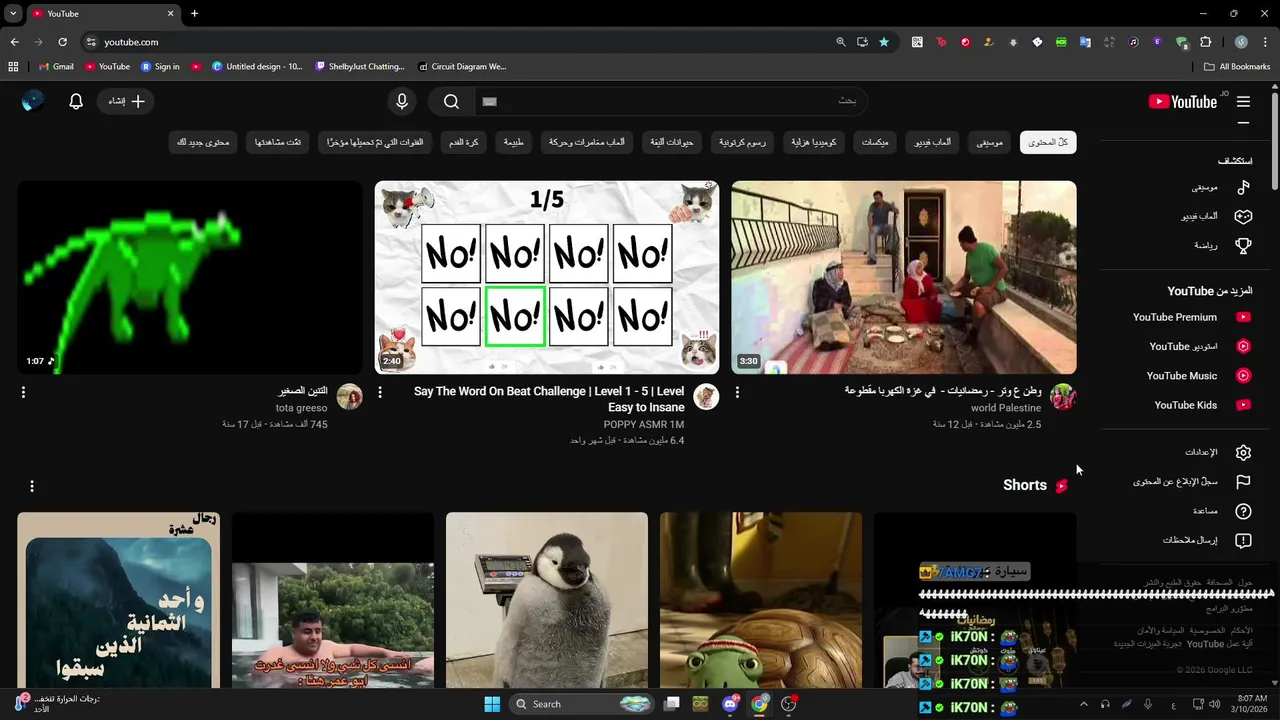Open options menu for التنين الصغير video
Screen dimensions: 1280x720
(23, 392)
